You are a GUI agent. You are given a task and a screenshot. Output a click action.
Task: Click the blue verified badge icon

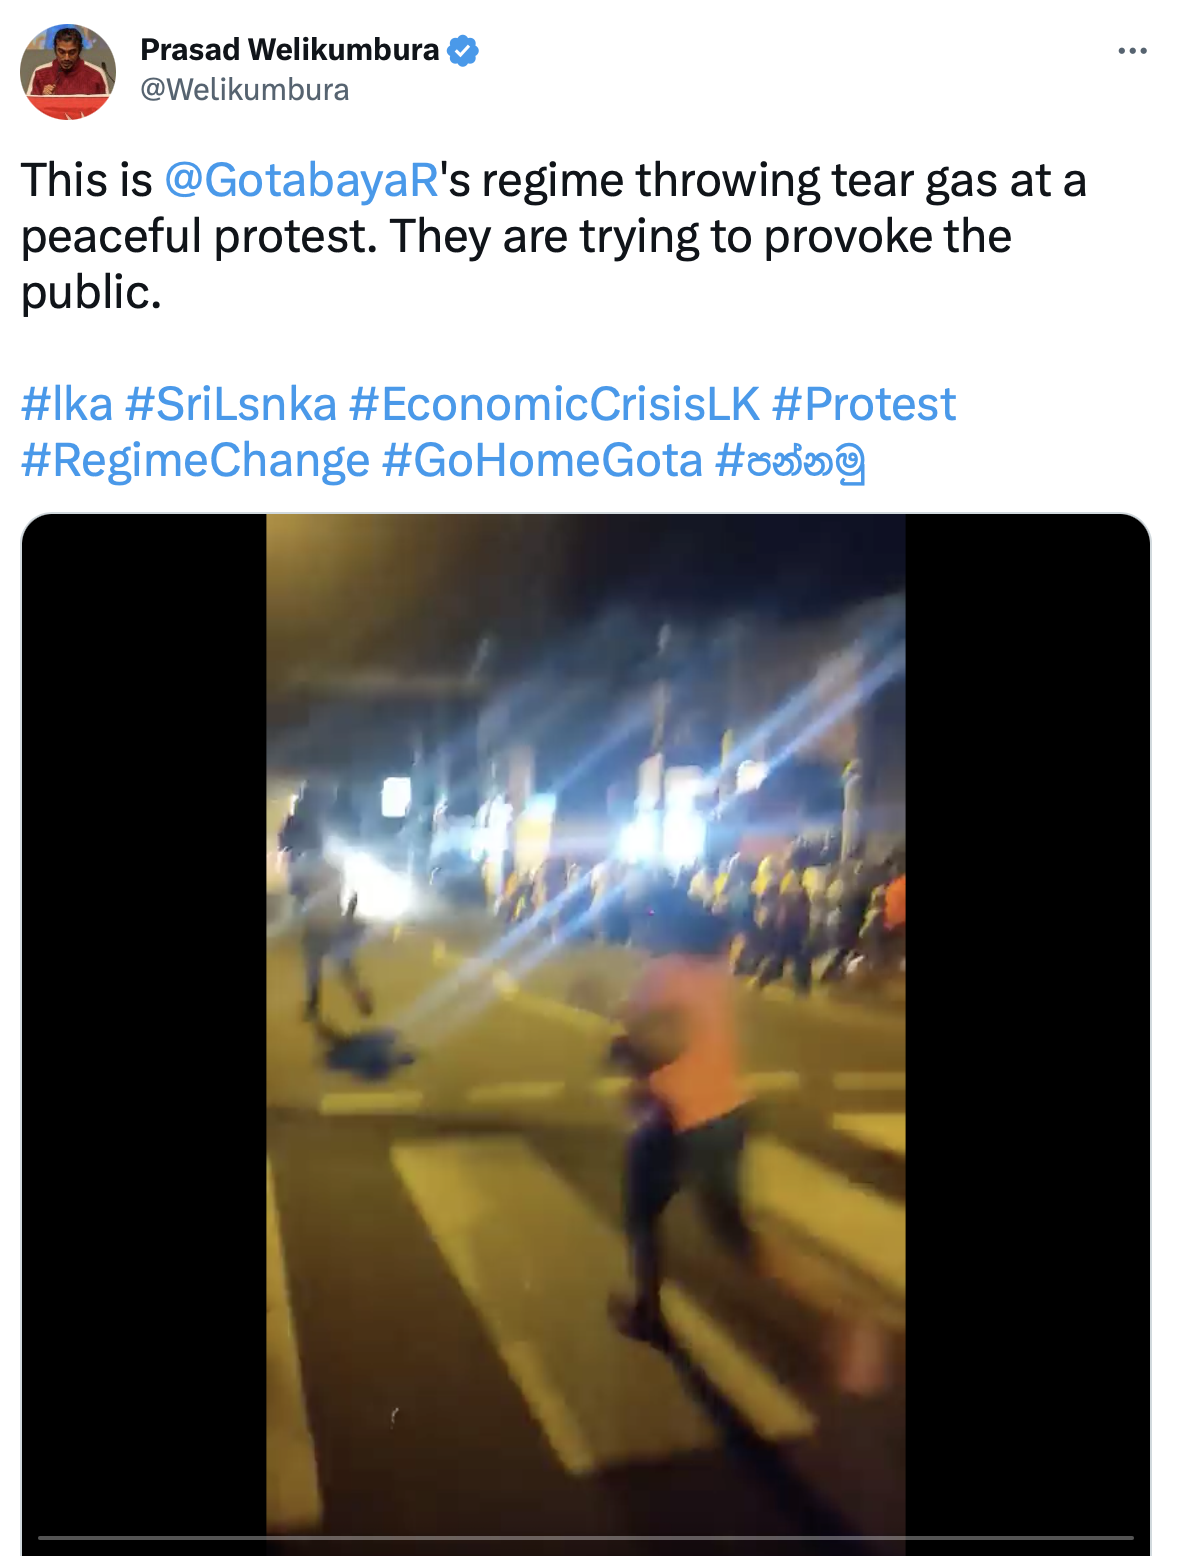click(462, 50)
